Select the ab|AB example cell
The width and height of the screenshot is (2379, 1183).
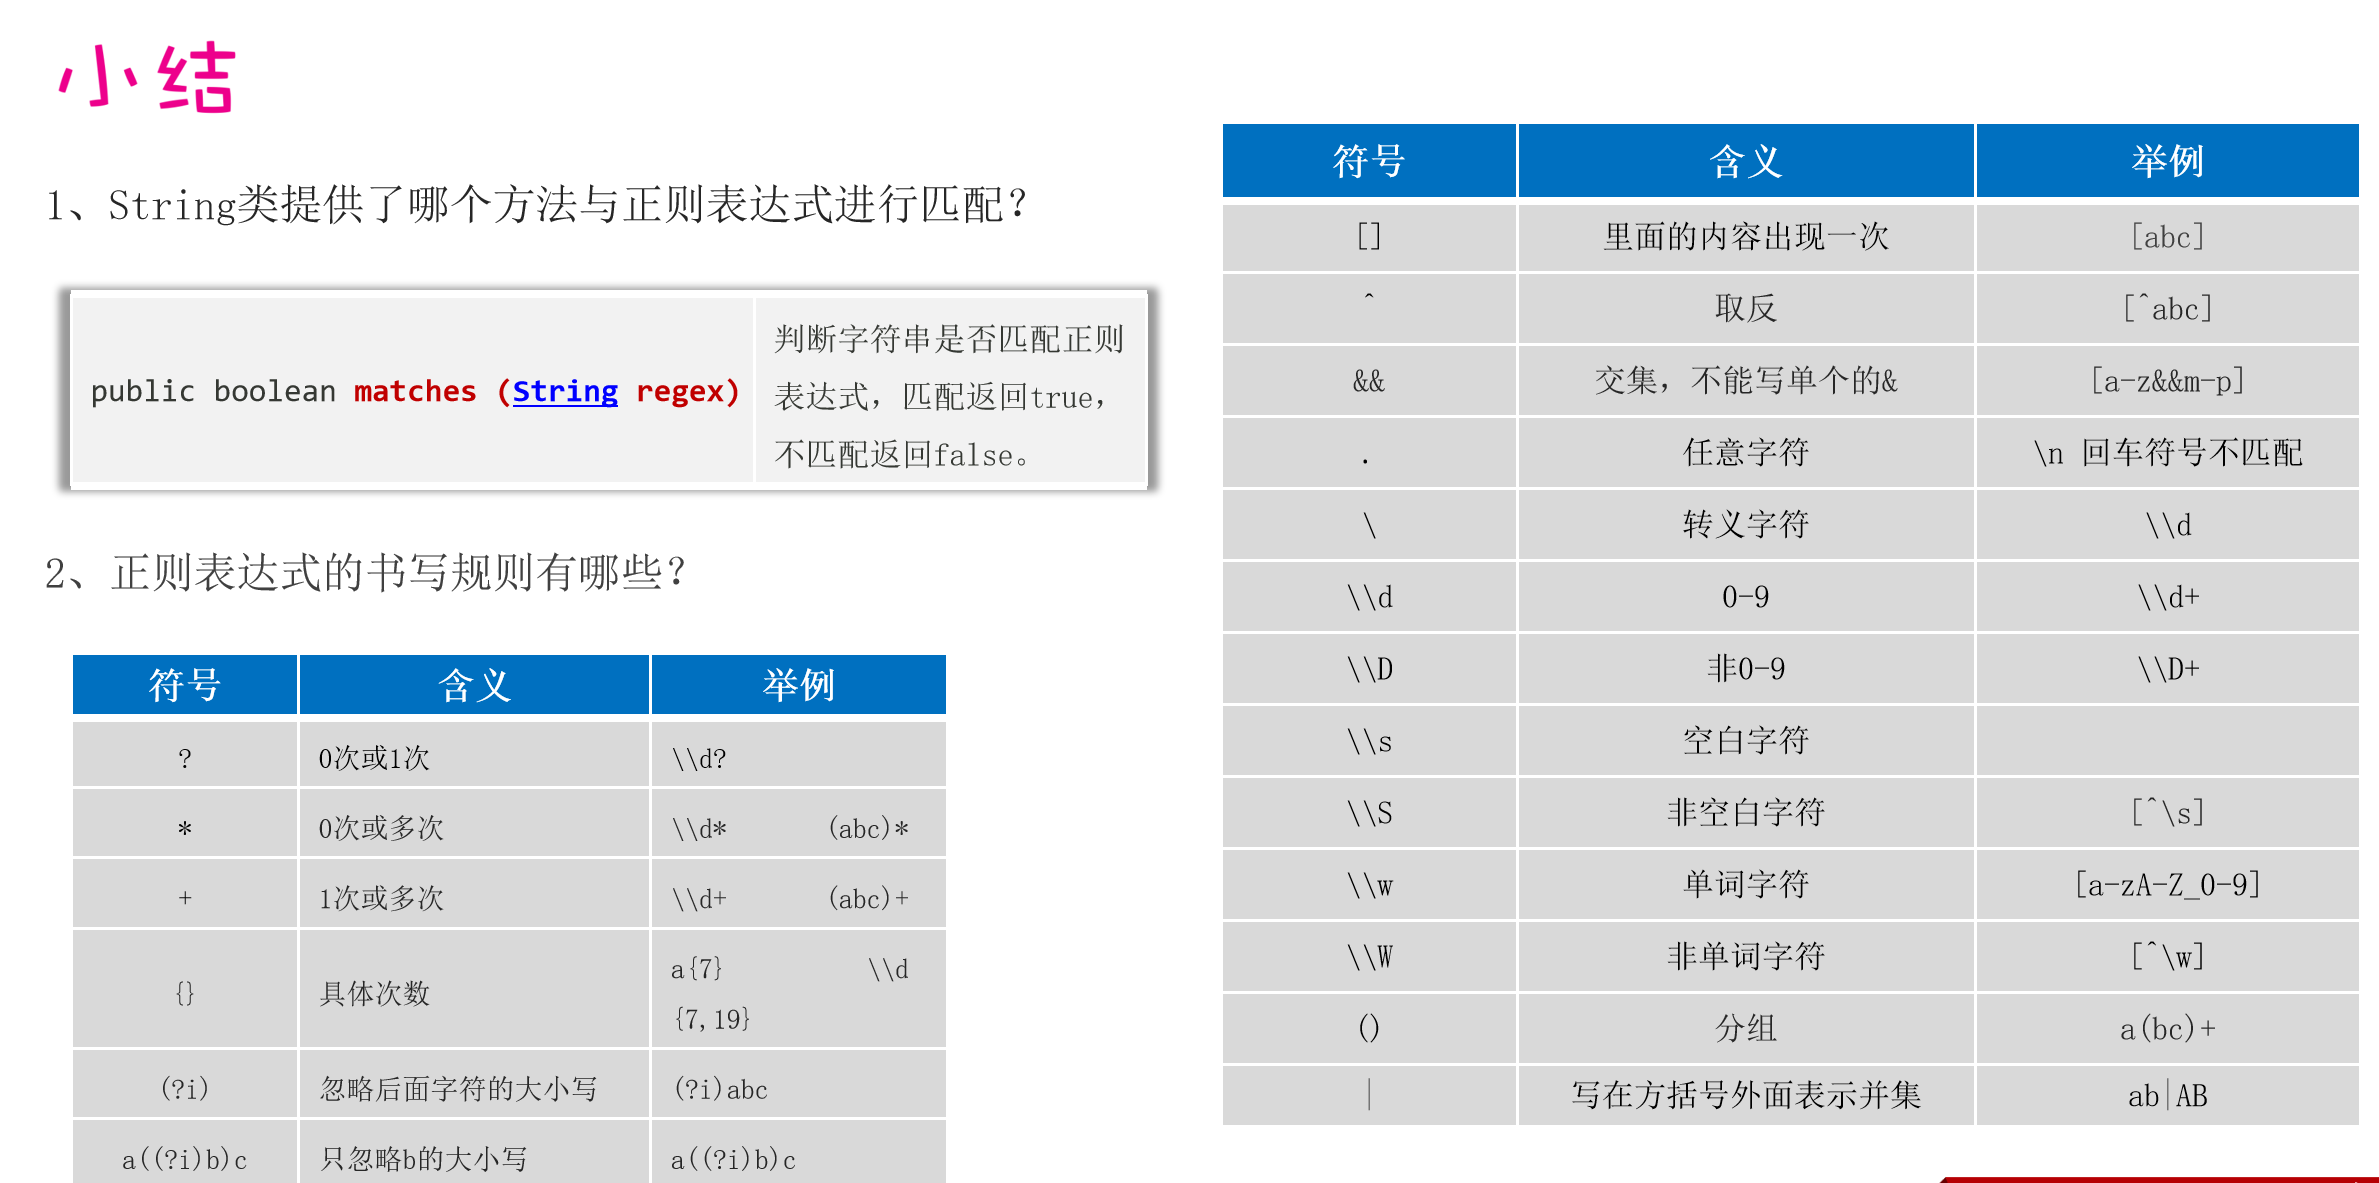[2166, 1096]
